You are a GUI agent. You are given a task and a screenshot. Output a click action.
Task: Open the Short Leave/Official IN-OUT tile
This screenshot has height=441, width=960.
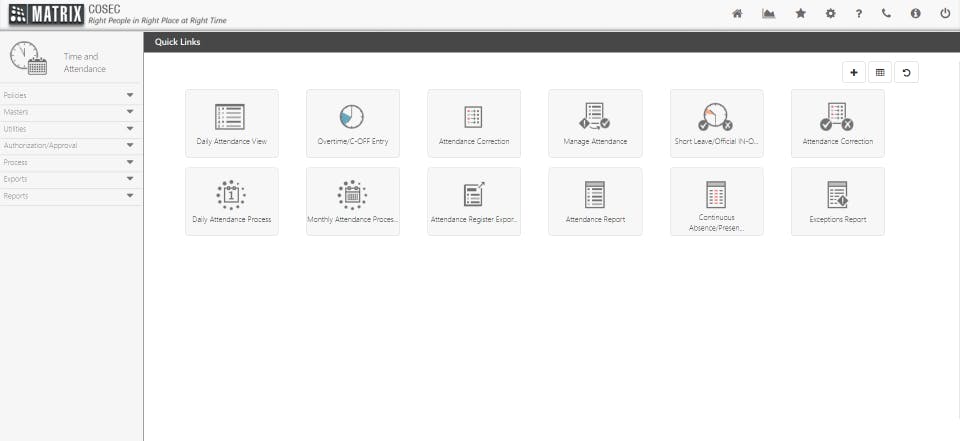pyautogui.click(x=716, y=124)
